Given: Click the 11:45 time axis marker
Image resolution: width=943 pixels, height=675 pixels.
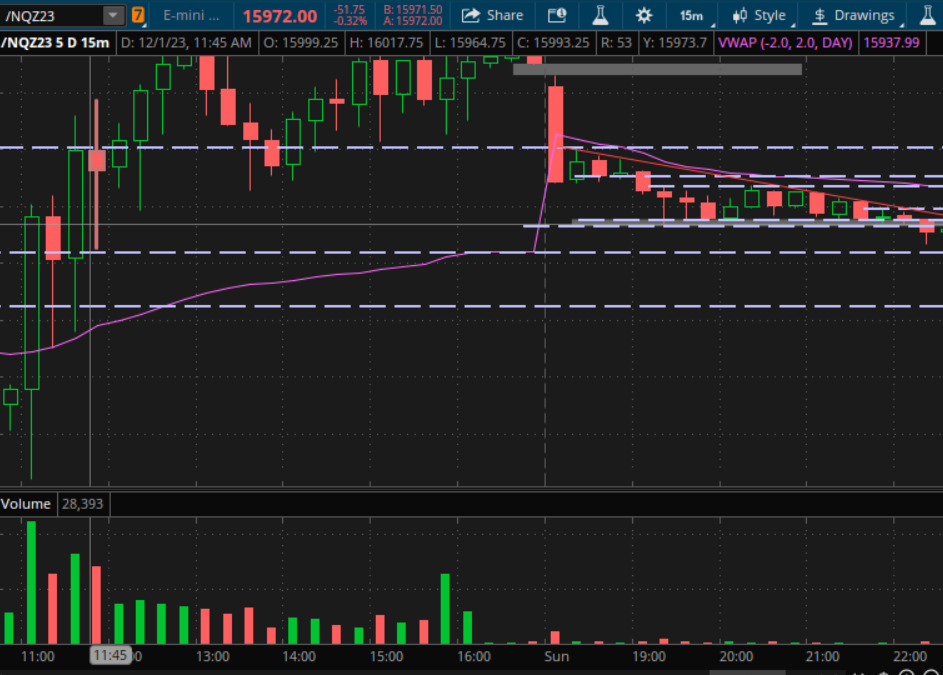Looking at the screenshot, I should pyautogui.click(x=110, y=656).
